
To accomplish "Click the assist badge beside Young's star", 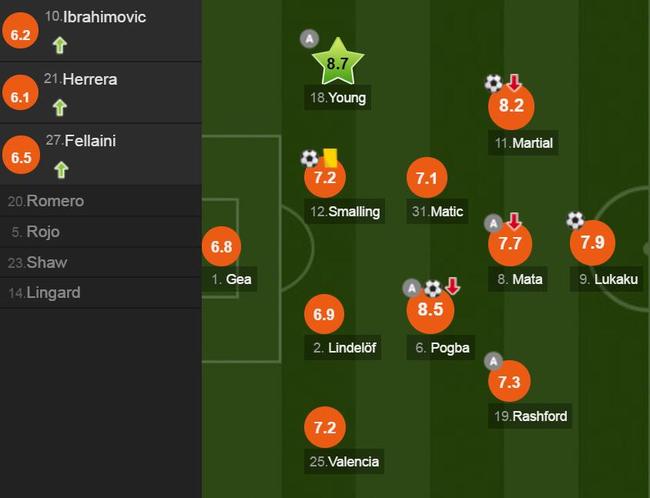I will 309,39.
